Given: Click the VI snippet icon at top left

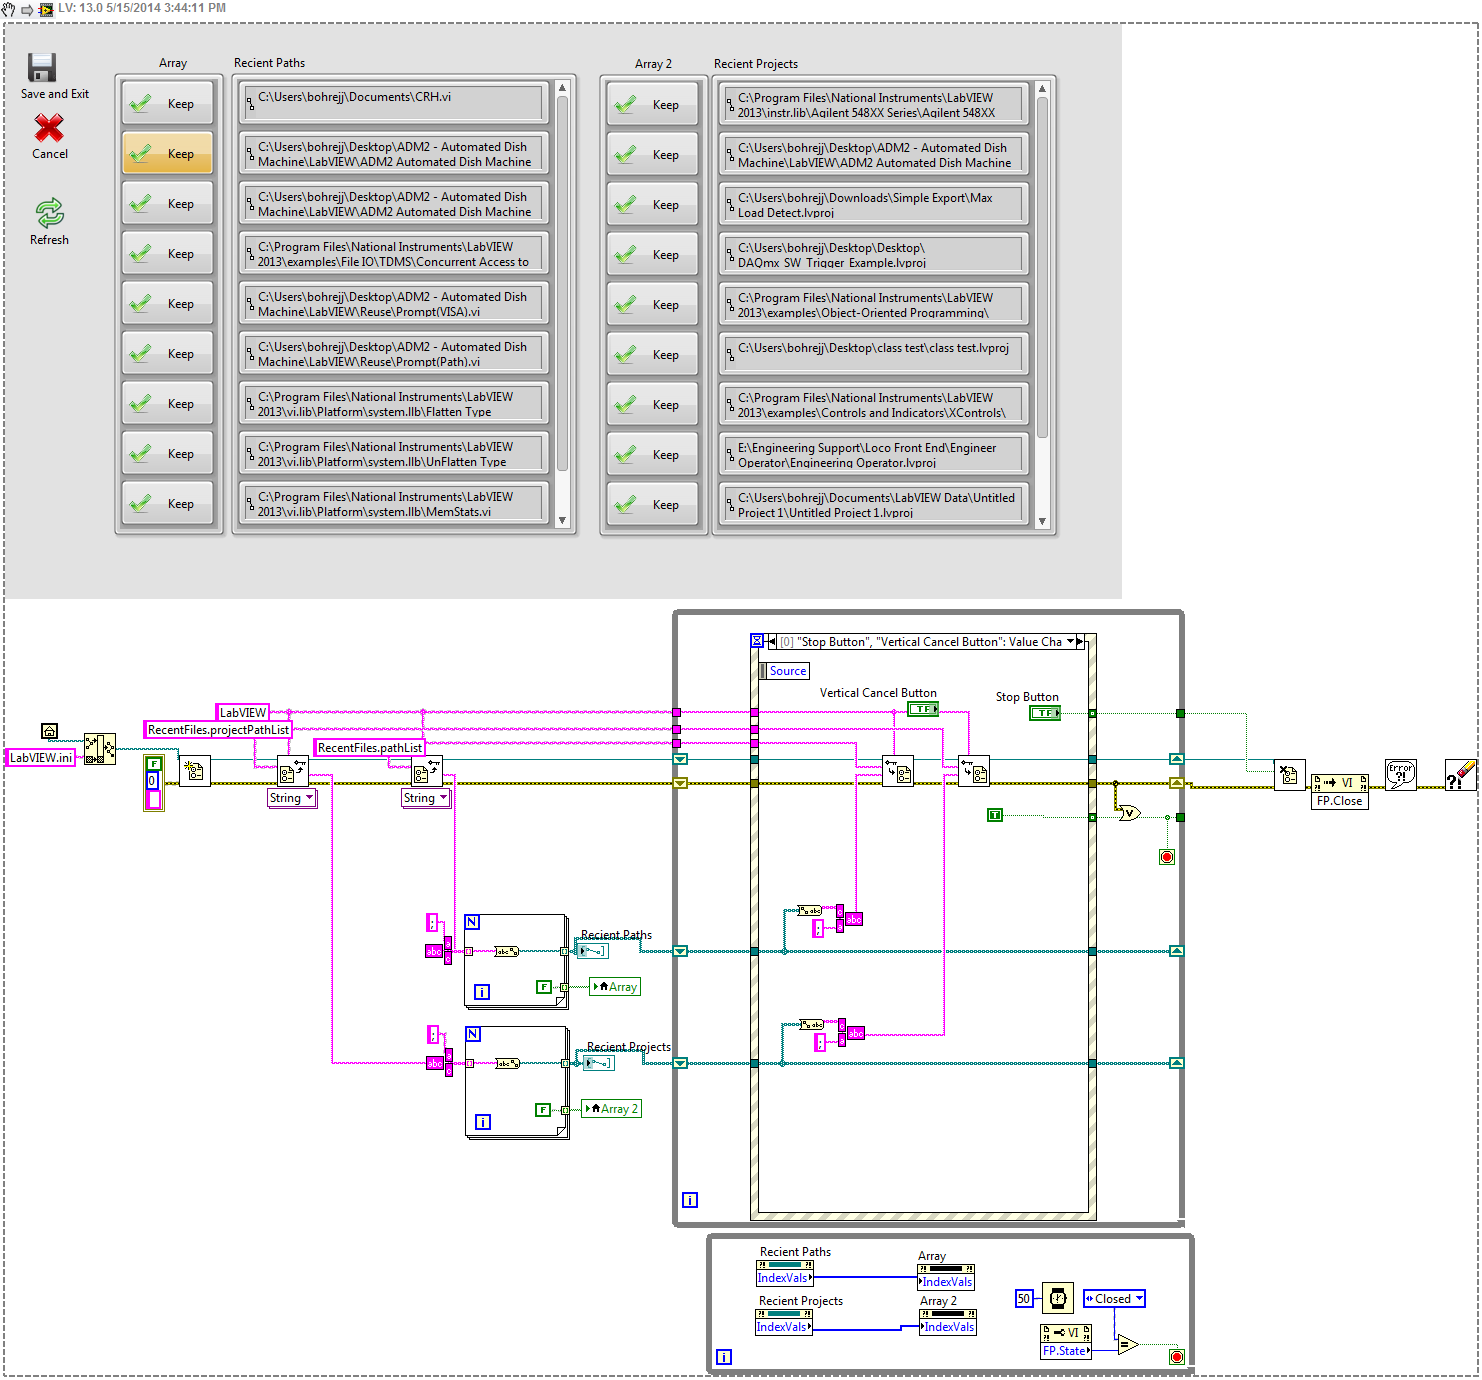Looking at the screenshot, I should click(46, 9).
